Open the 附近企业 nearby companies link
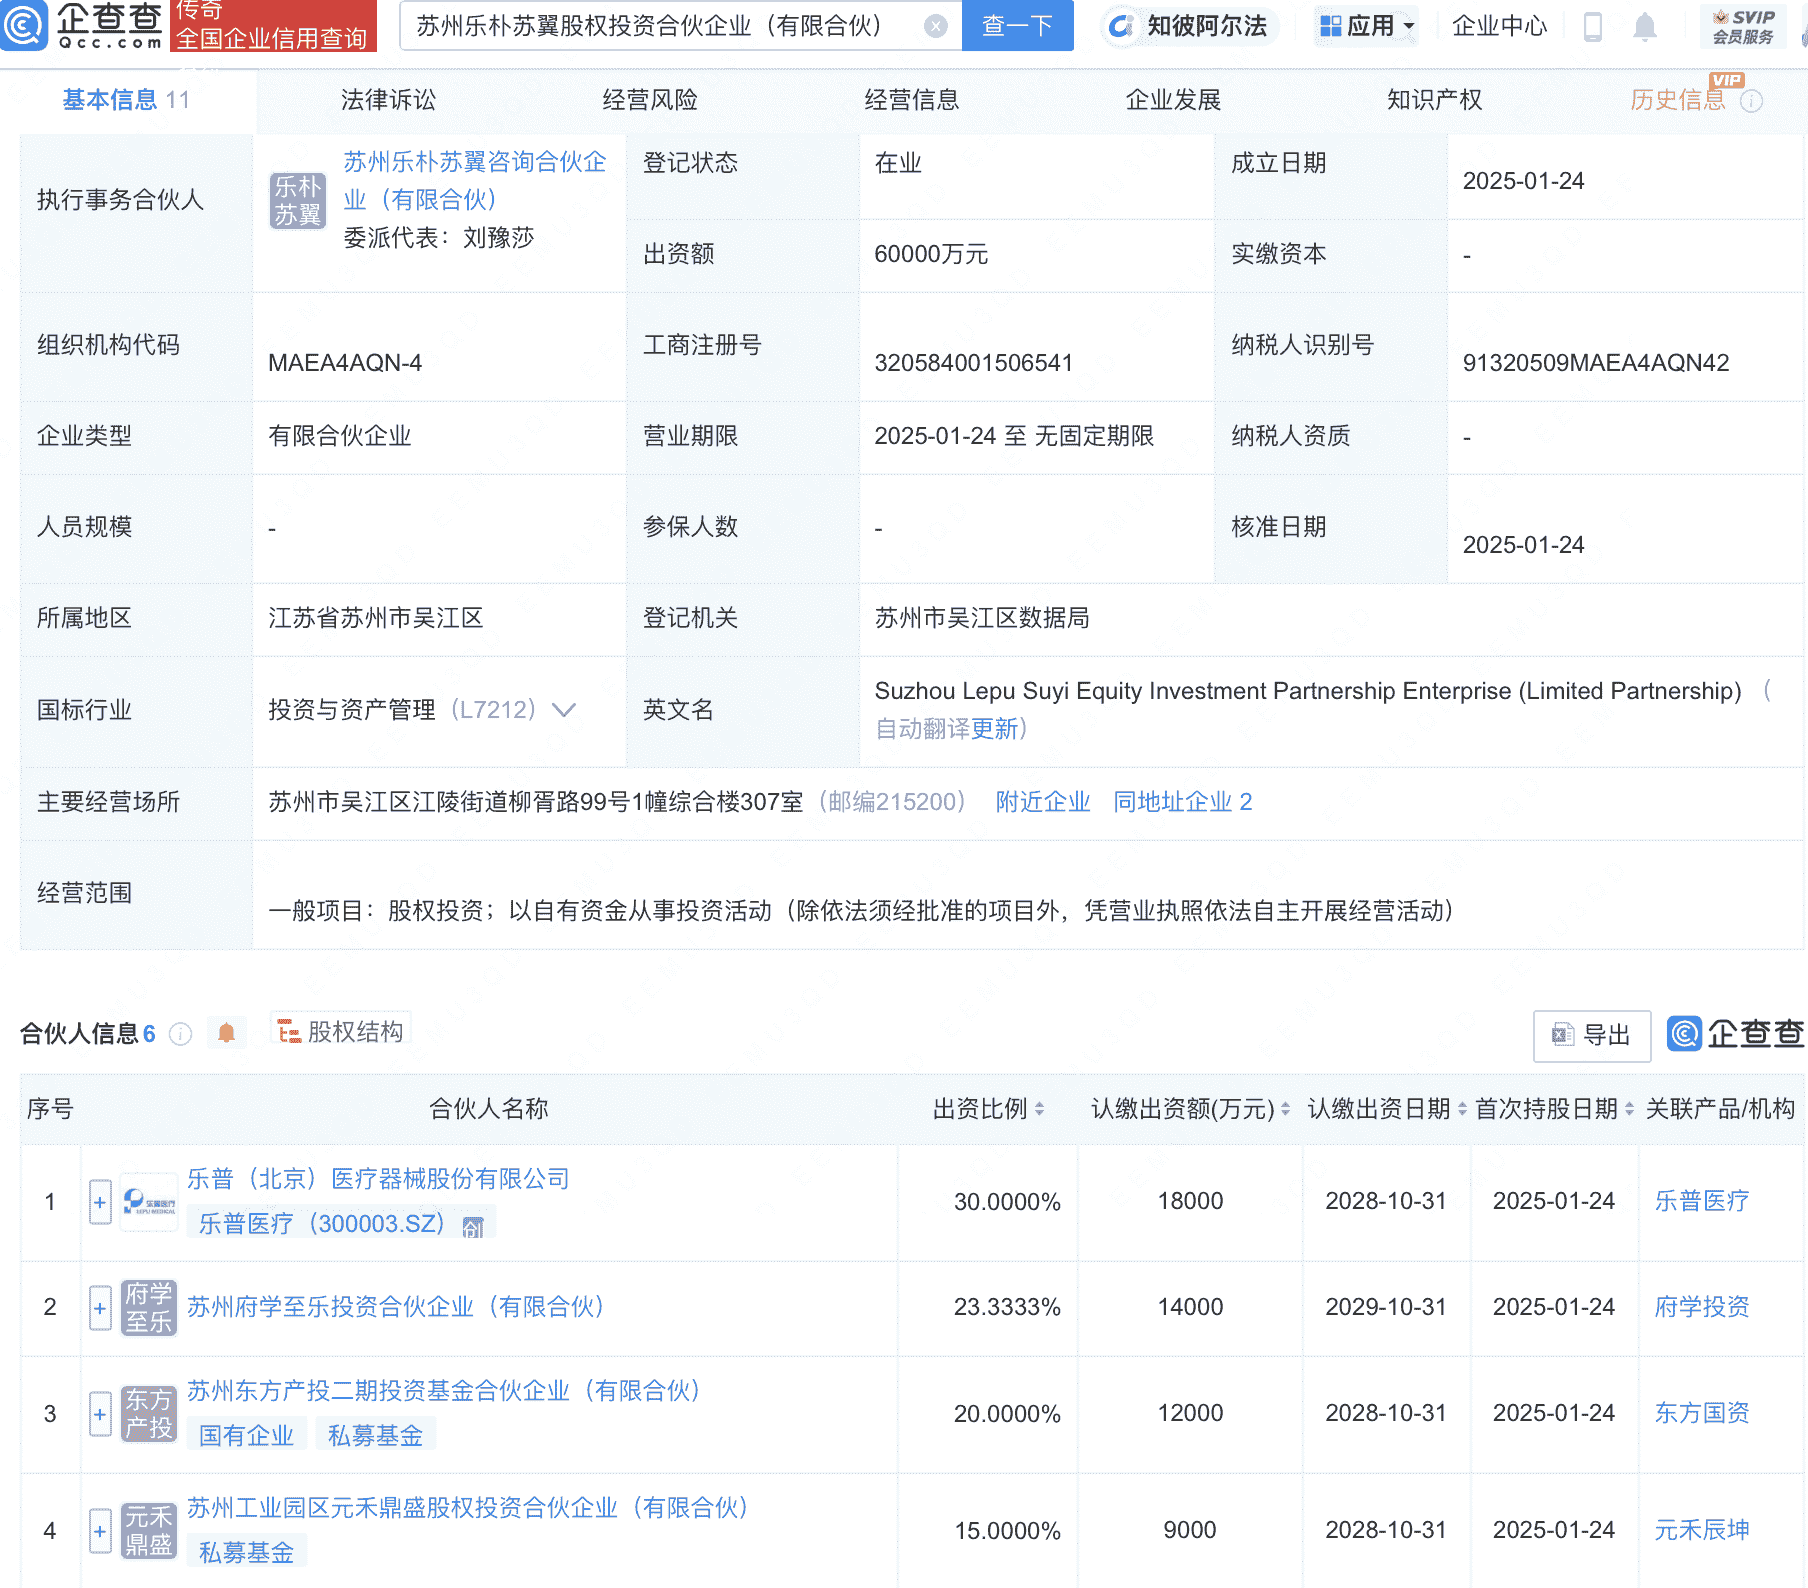 (1042, 801)
